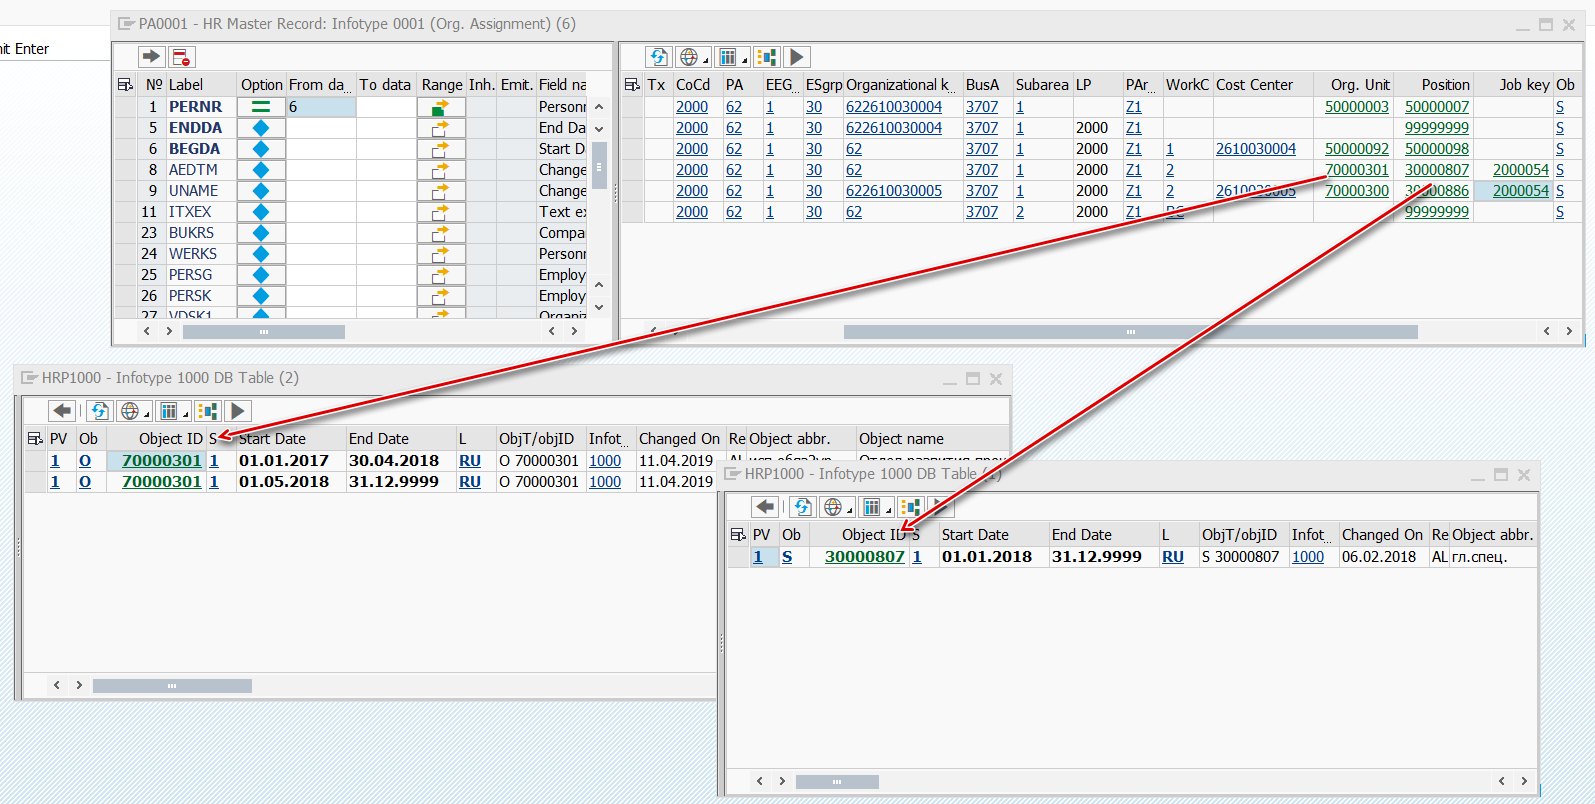The height and width of the screenshot is (804, 1595).
Task: Click the From data input field for PERNR
Action: point(321,107)
